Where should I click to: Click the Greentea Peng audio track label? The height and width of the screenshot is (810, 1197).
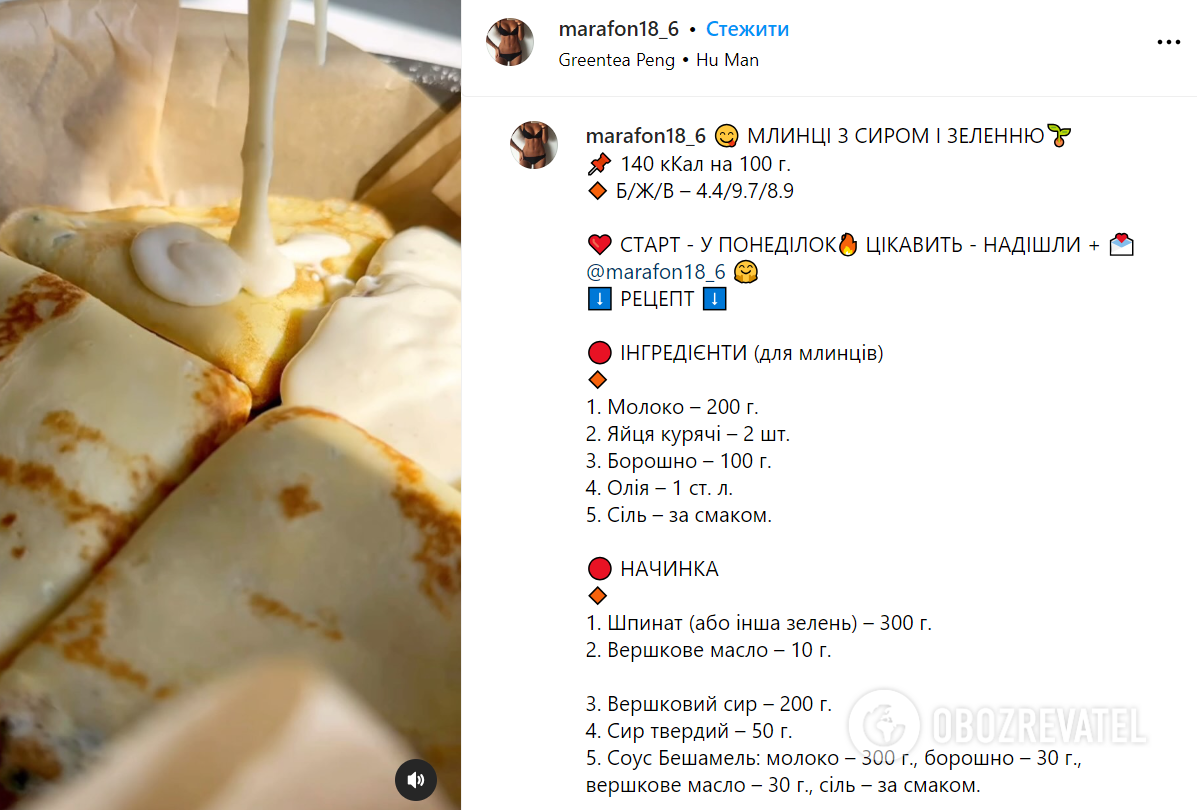[616, 60]
